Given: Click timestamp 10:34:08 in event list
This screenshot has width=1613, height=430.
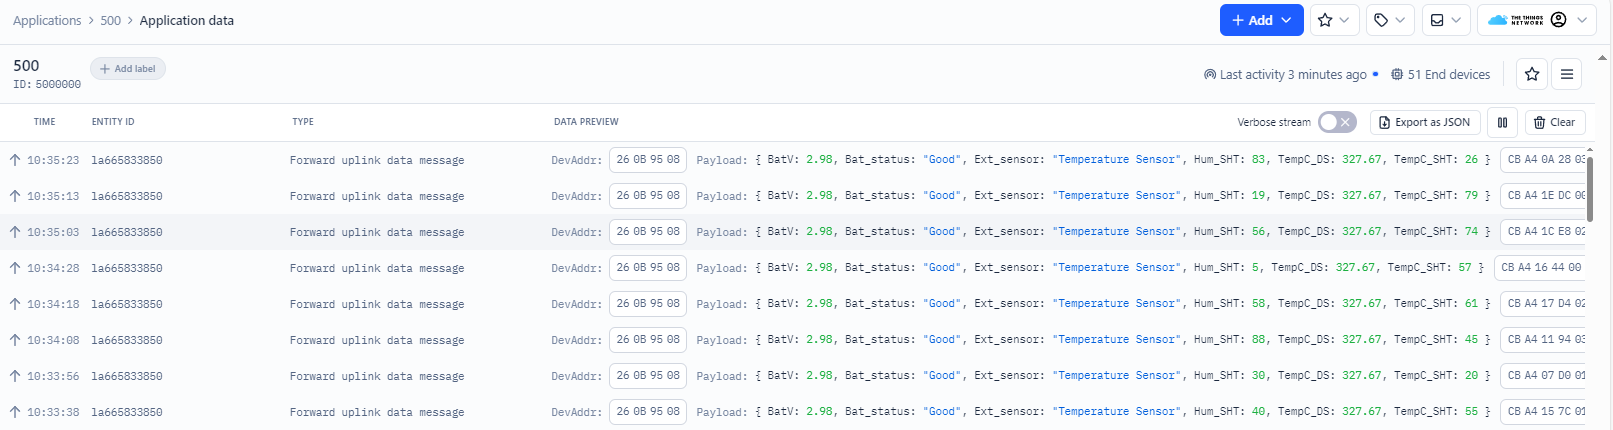Looking at the screenshot, I should (53, 340).
